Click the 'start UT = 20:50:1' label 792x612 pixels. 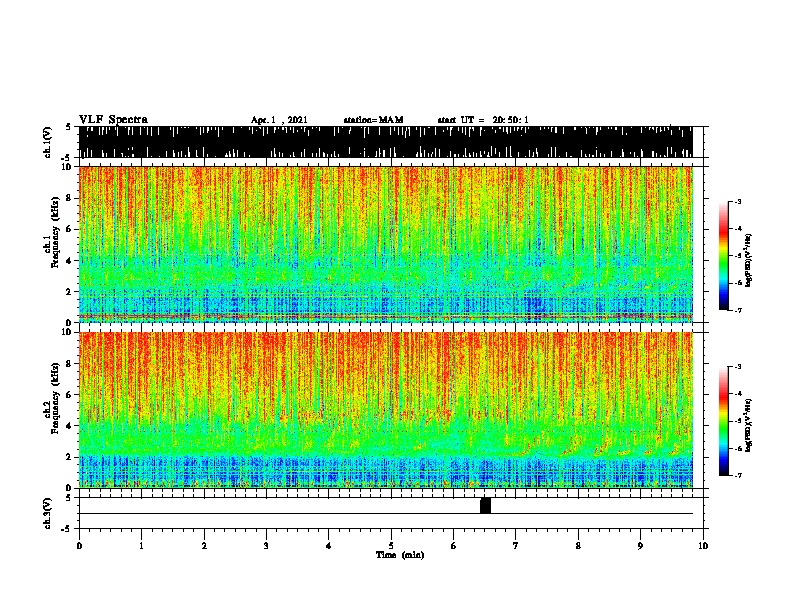pyautogui.click(x=483, y=120)
